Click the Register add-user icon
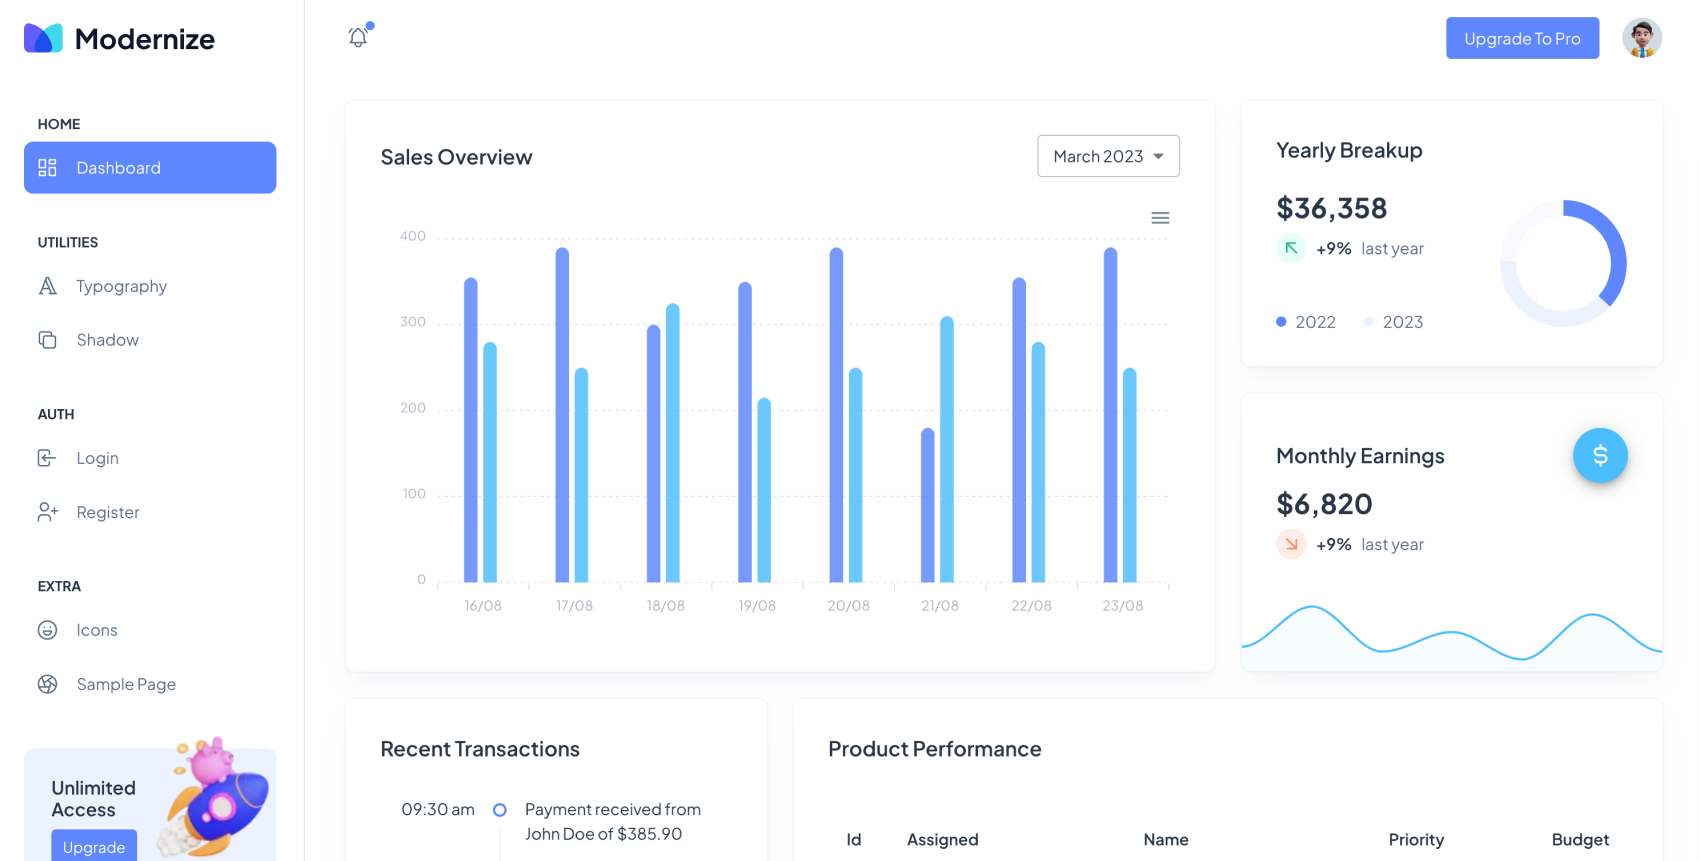Viewport: 1700px width, 861px height. click(x=47, y=512)
